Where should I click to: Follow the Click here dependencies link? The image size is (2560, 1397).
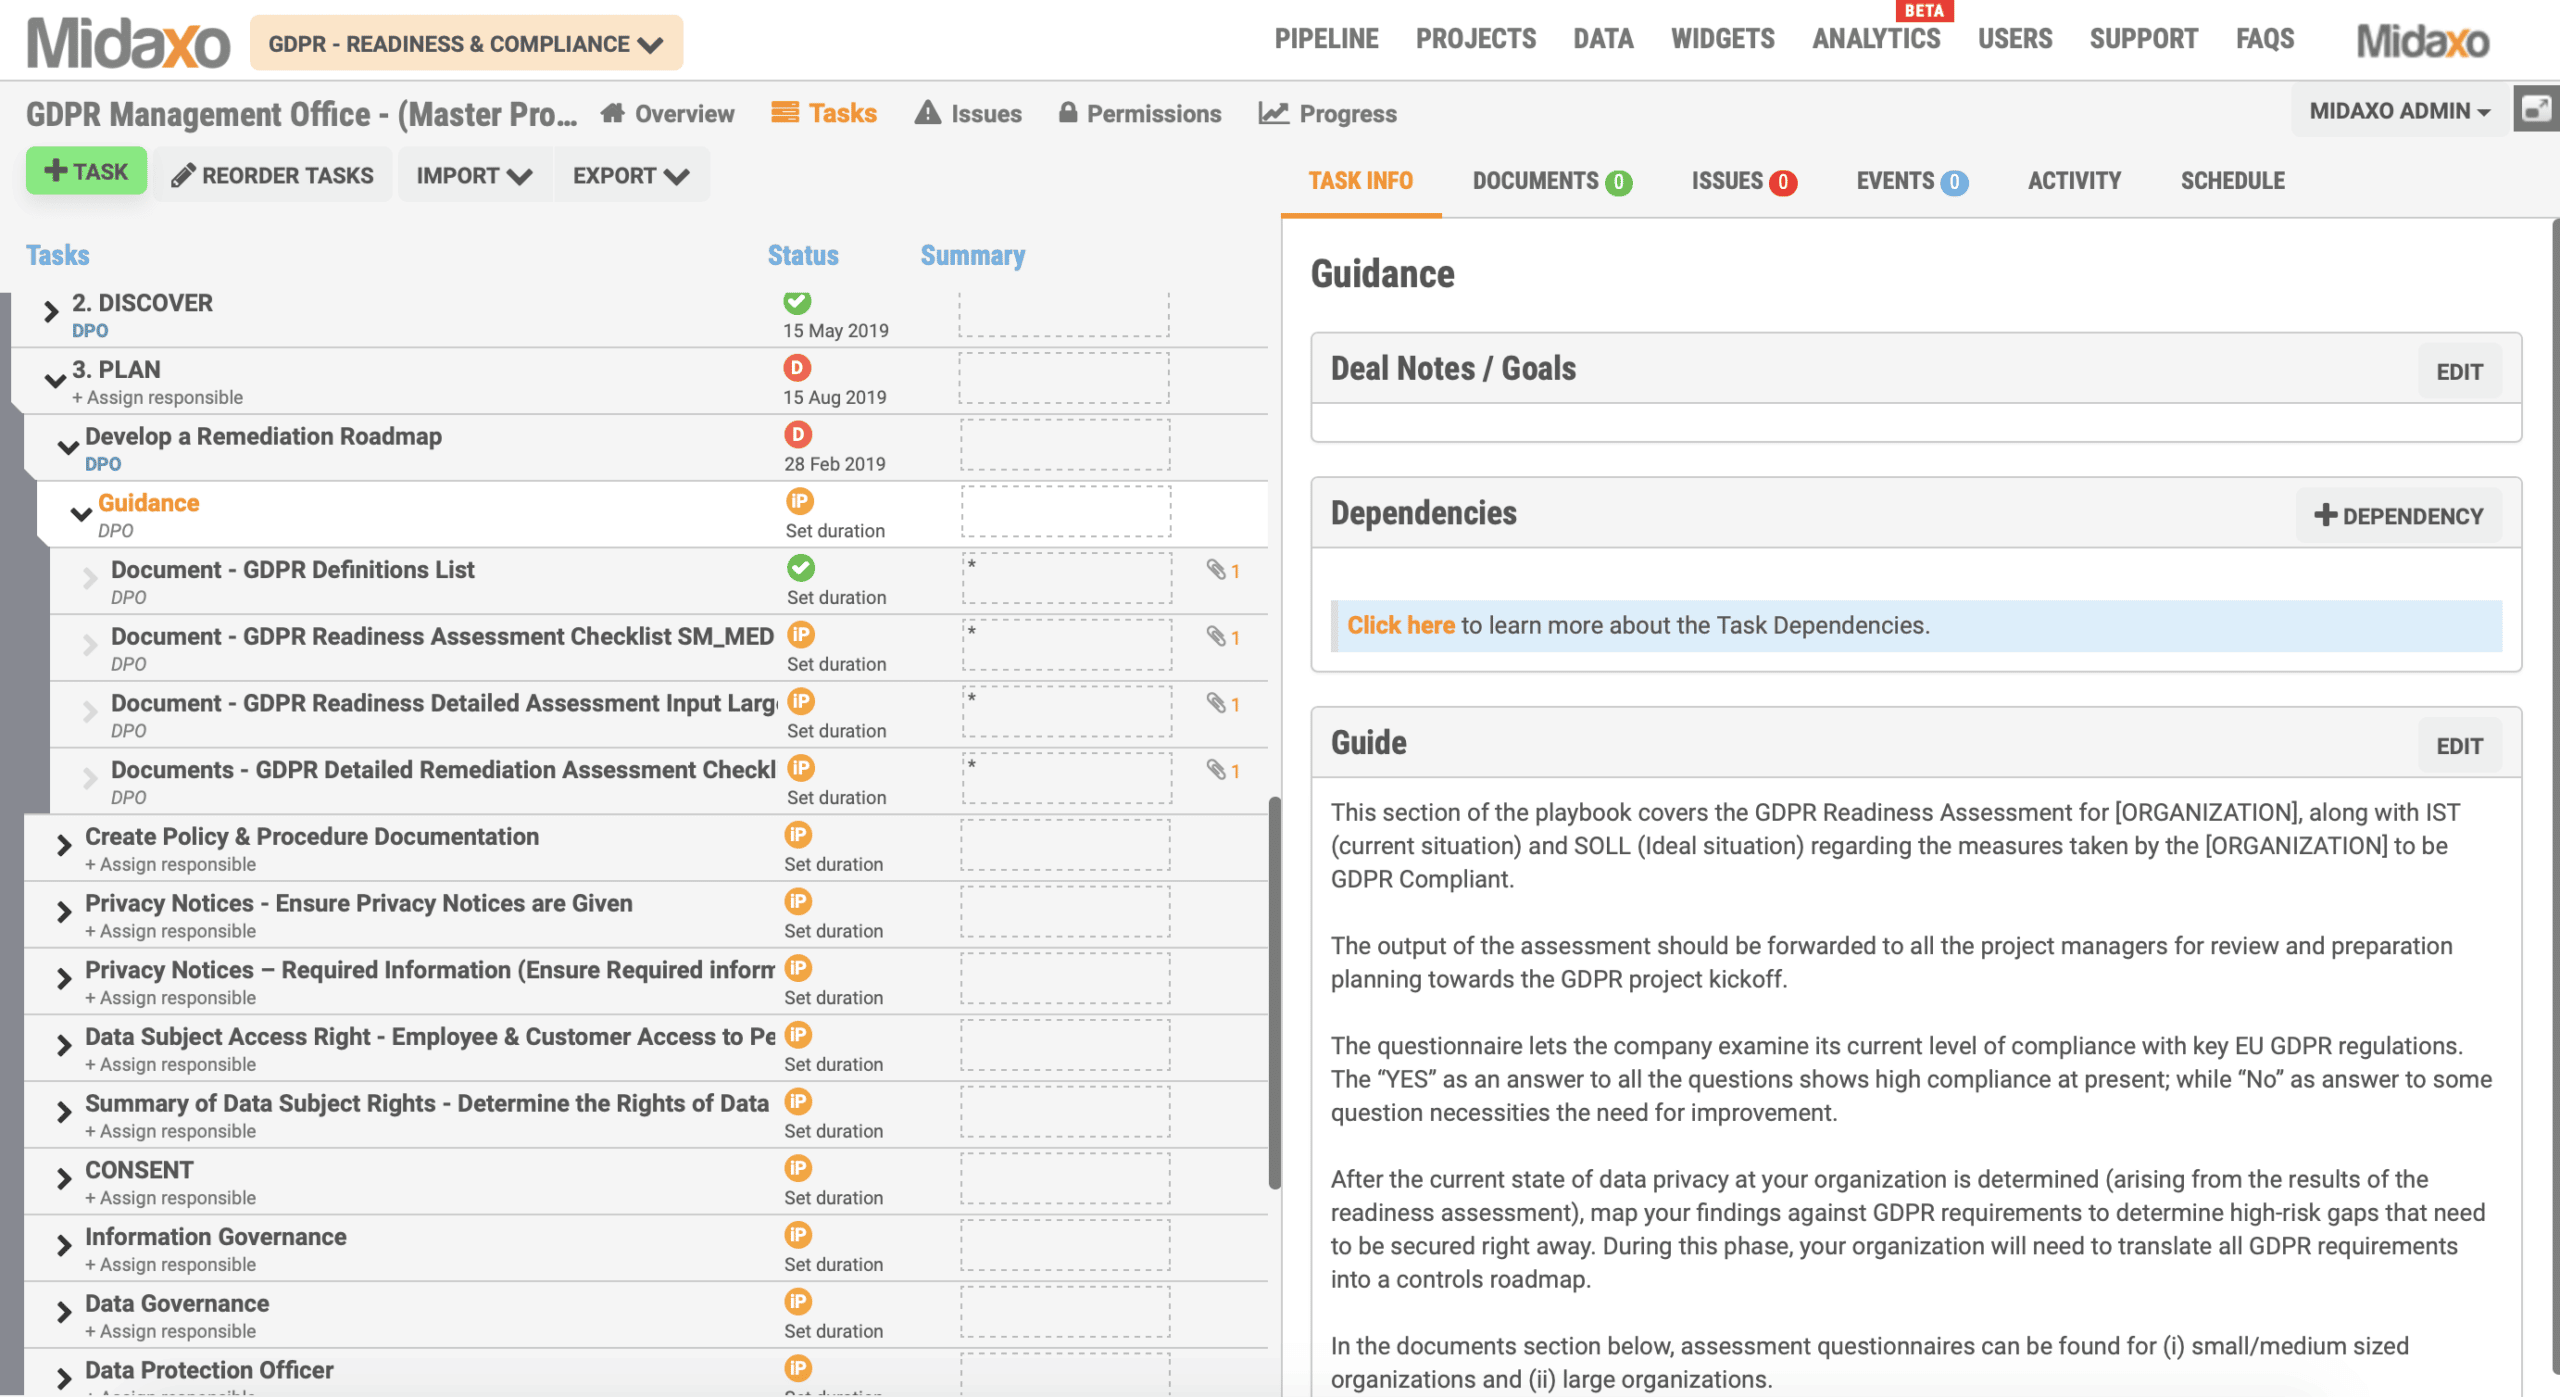[x=1400, y=625]
